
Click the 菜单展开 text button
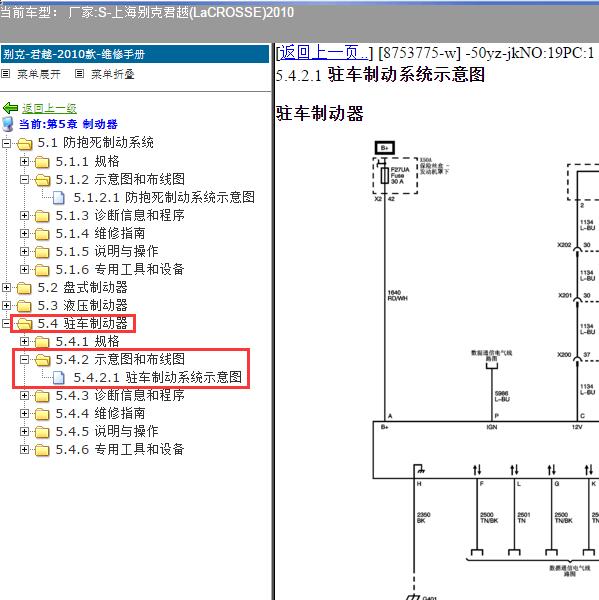[39, 74]
